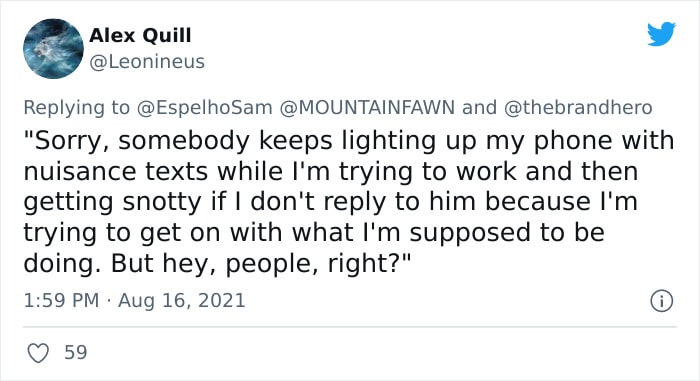This screenshot has width=700, height=381.
Task: Click the tweet line starting "Sorry, somebody"
Action: click(x=349, y=141)
